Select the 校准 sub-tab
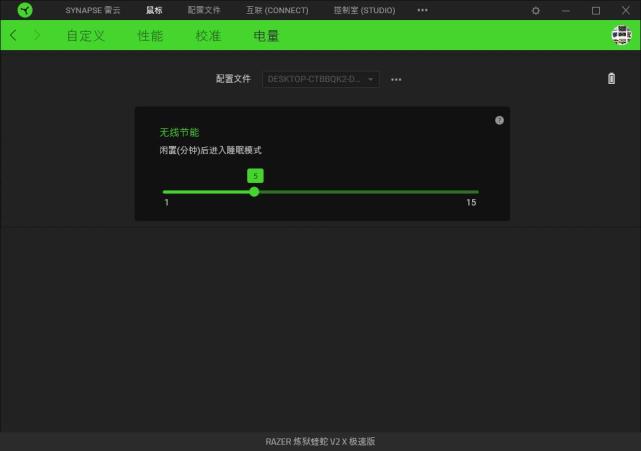The width and height of the screenshot is (641, 451). (x=208, y=36)
